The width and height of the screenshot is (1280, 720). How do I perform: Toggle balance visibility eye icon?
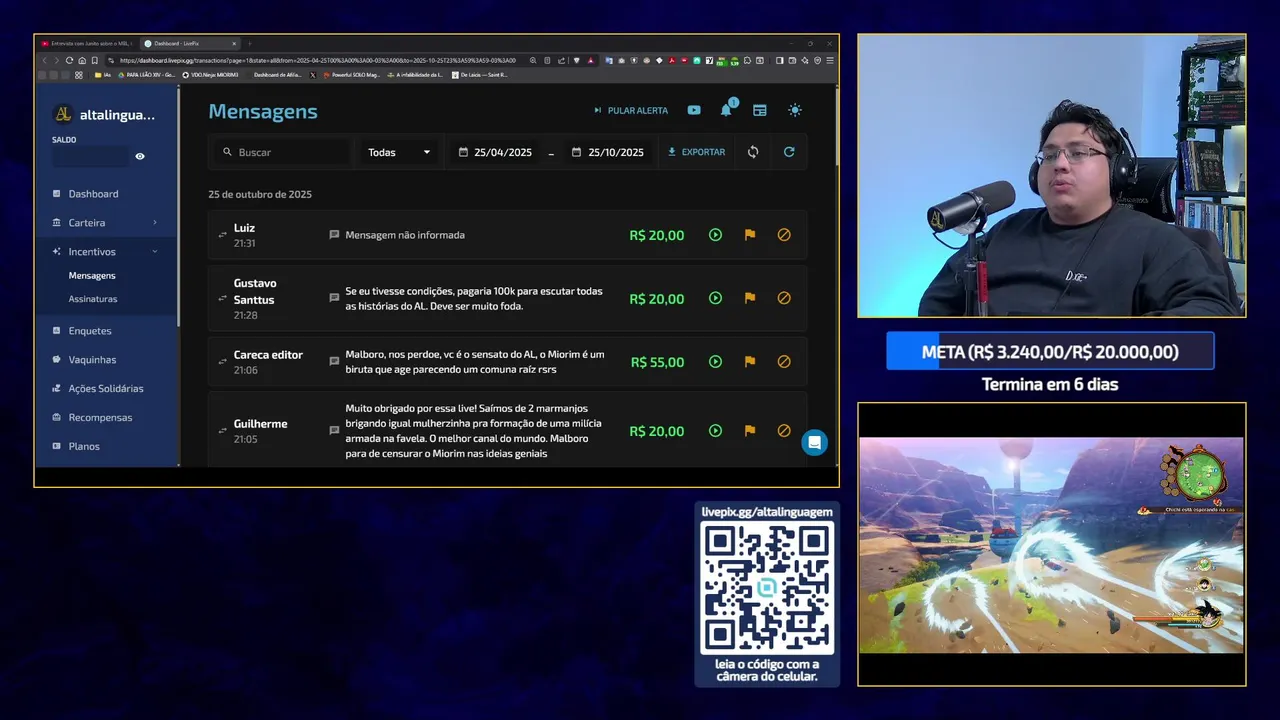(140, 157)
